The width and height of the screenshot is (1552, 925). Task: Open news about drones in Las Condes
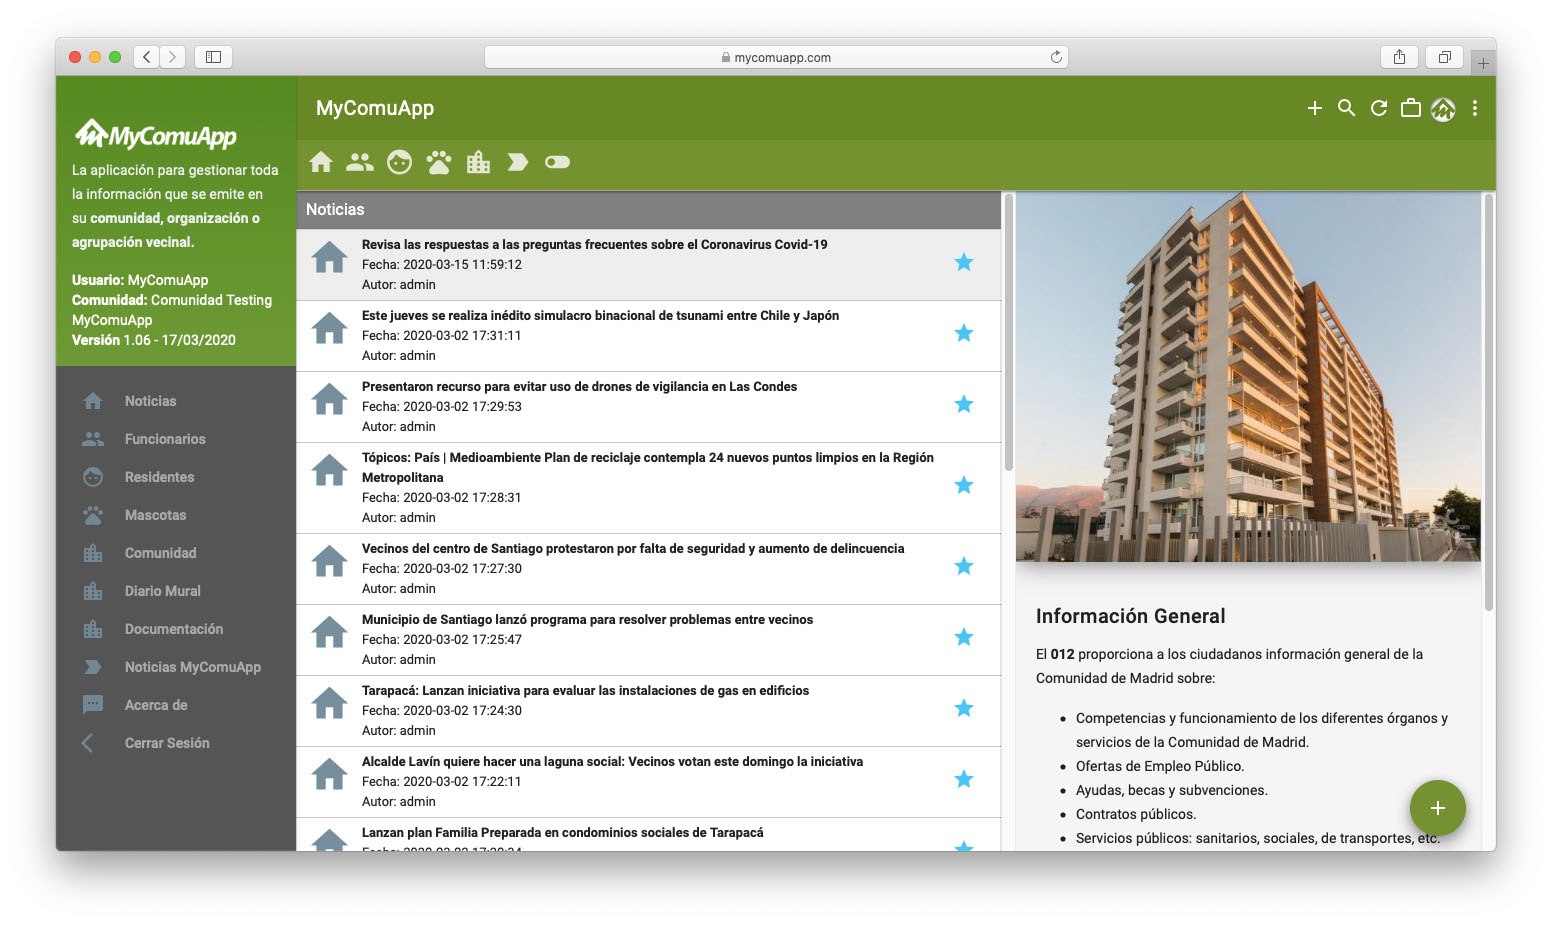(x=579, y=387)
